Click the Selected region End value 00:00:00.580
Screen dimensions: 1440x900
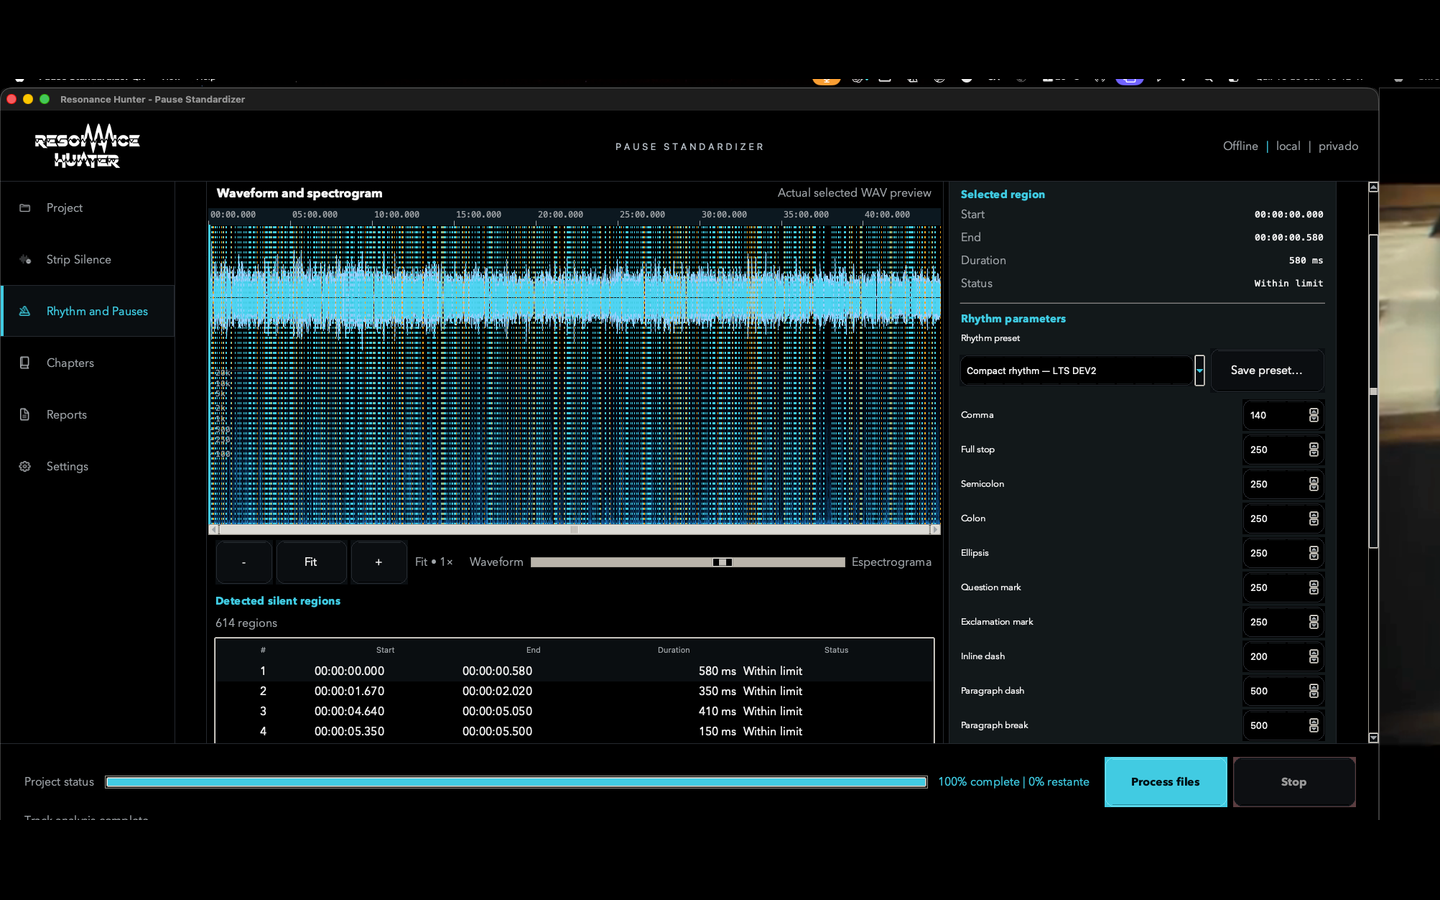click(1288, 238)
